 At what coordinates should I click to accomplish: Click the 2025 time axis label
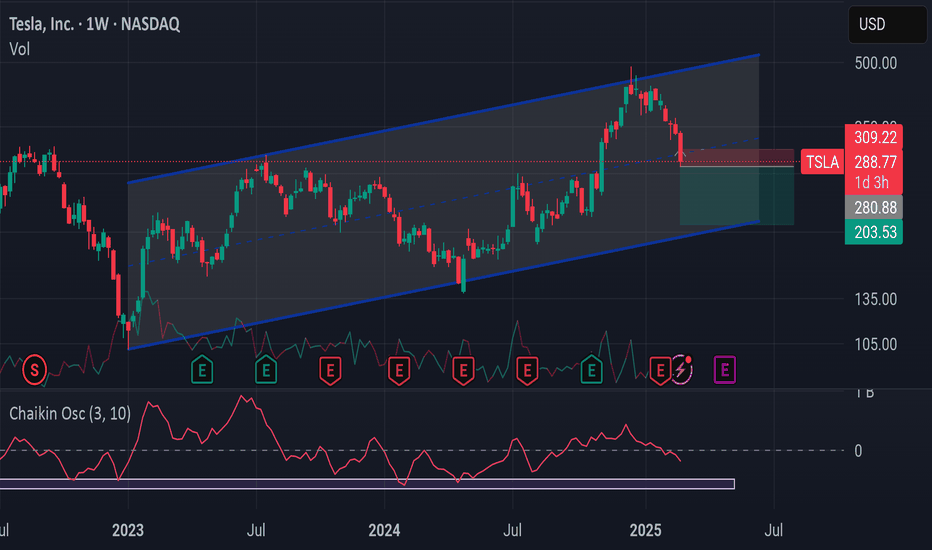(x=646, y=530)
